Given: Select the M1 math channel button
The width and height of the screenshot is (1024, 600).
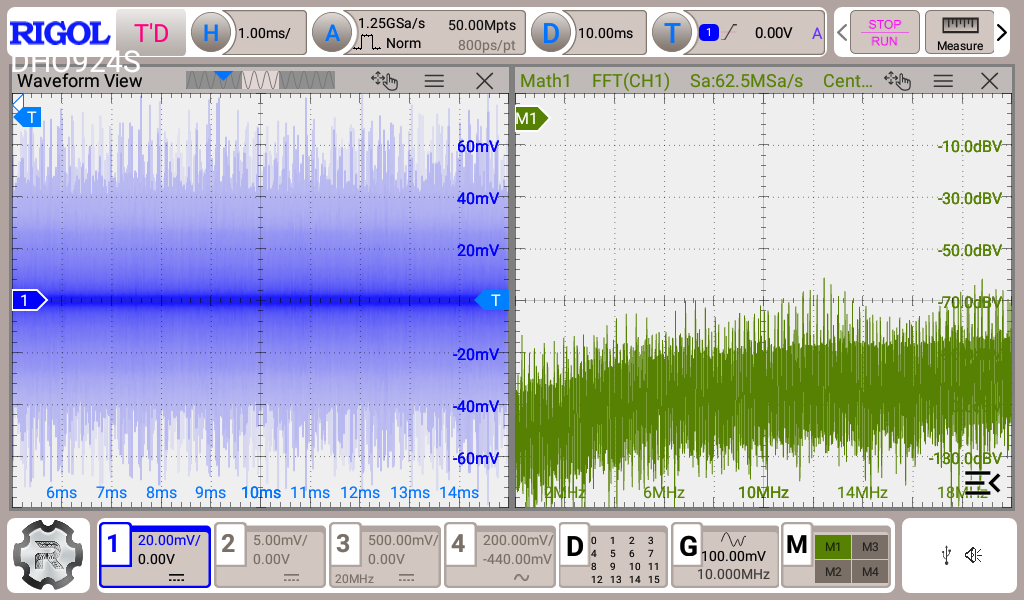Looking at the screenshot, I should (x=833, y=546).
